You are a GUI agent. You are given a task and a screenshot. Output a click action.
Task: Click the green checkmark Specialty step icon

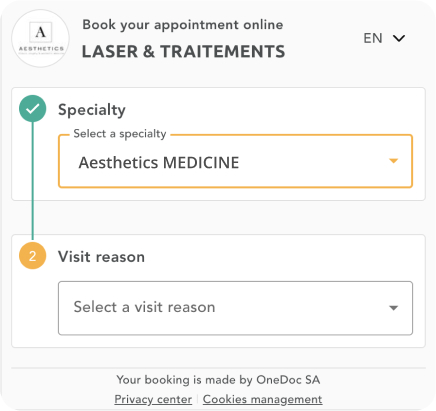pyautogui.click(x=32, y=109)
